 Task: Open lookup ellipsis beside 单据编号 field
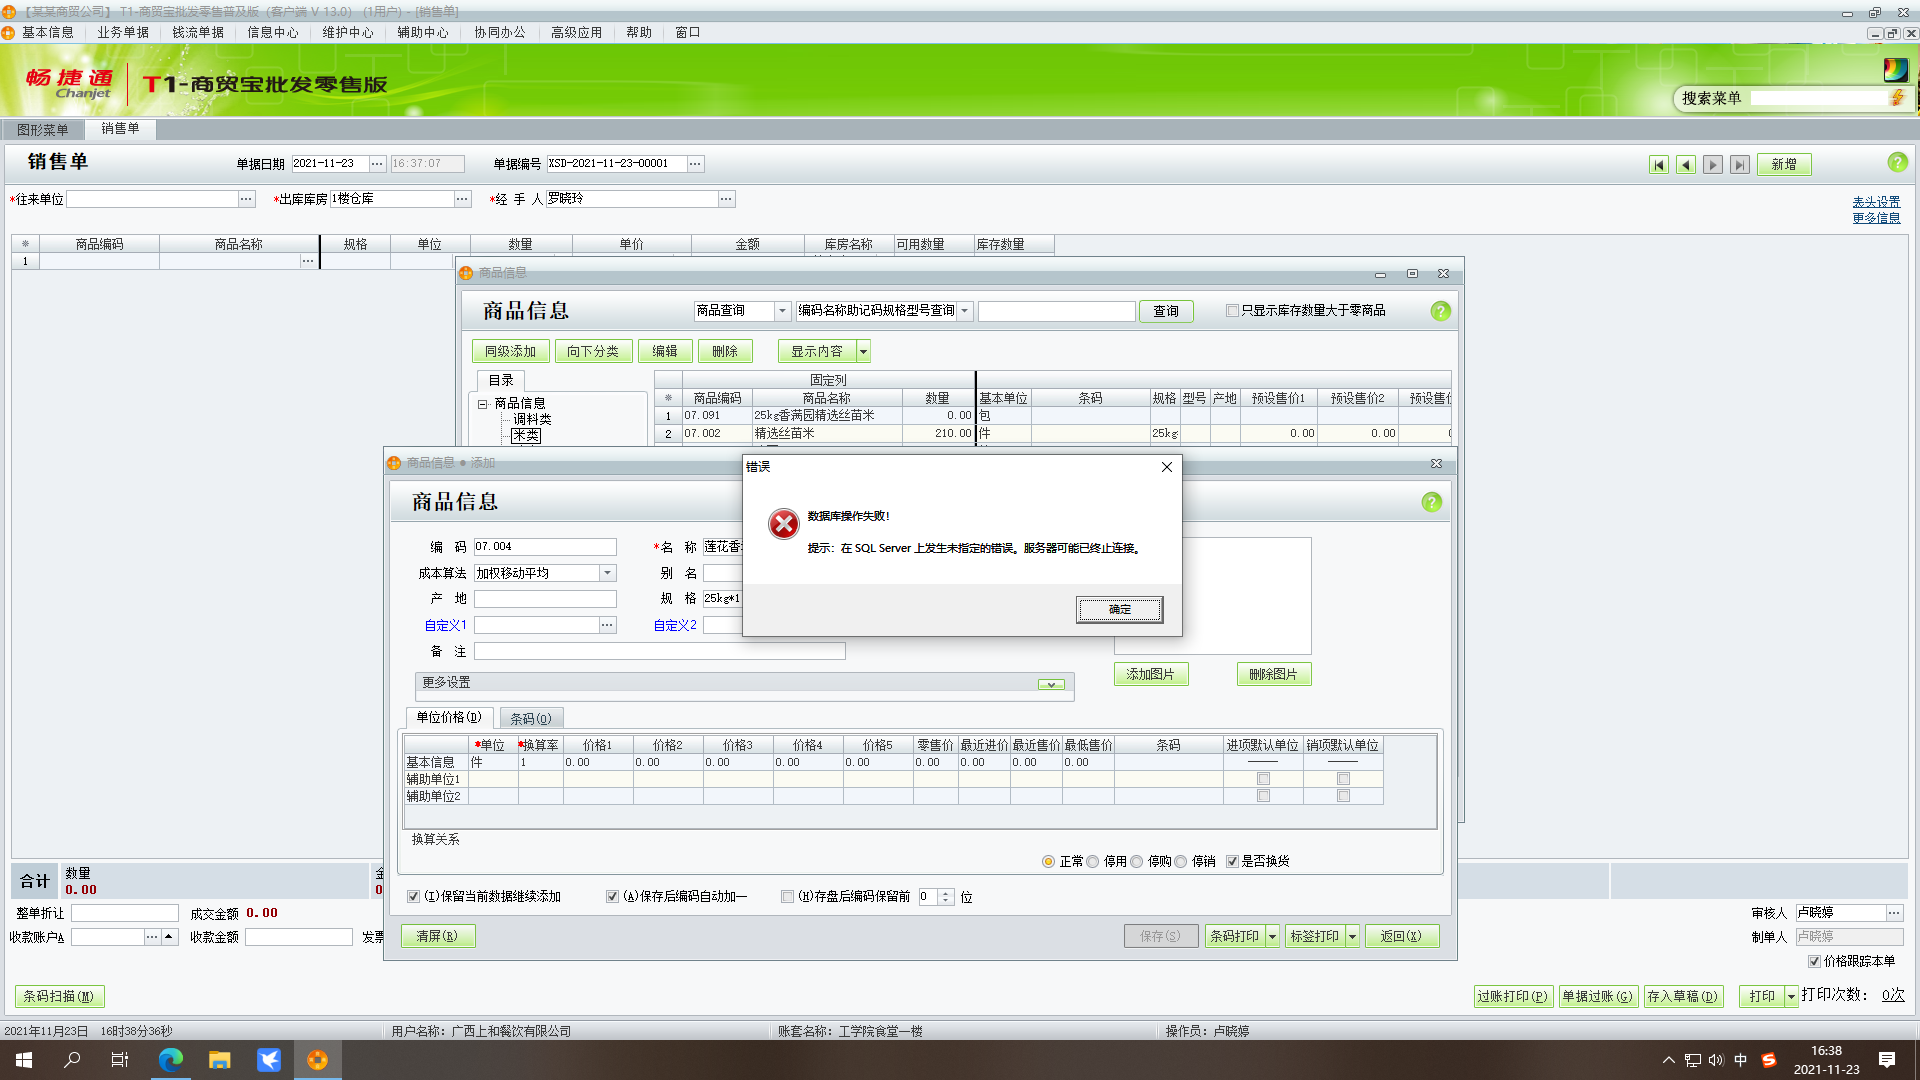point(695,164)
